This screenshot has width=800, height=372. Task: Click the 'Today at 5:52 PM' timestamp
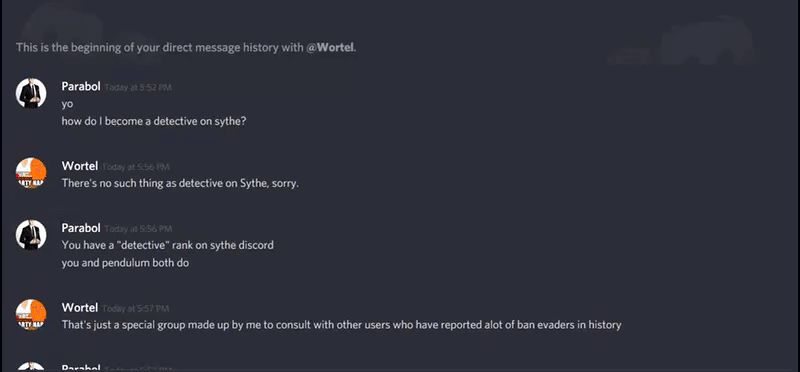tap(138, 88)
